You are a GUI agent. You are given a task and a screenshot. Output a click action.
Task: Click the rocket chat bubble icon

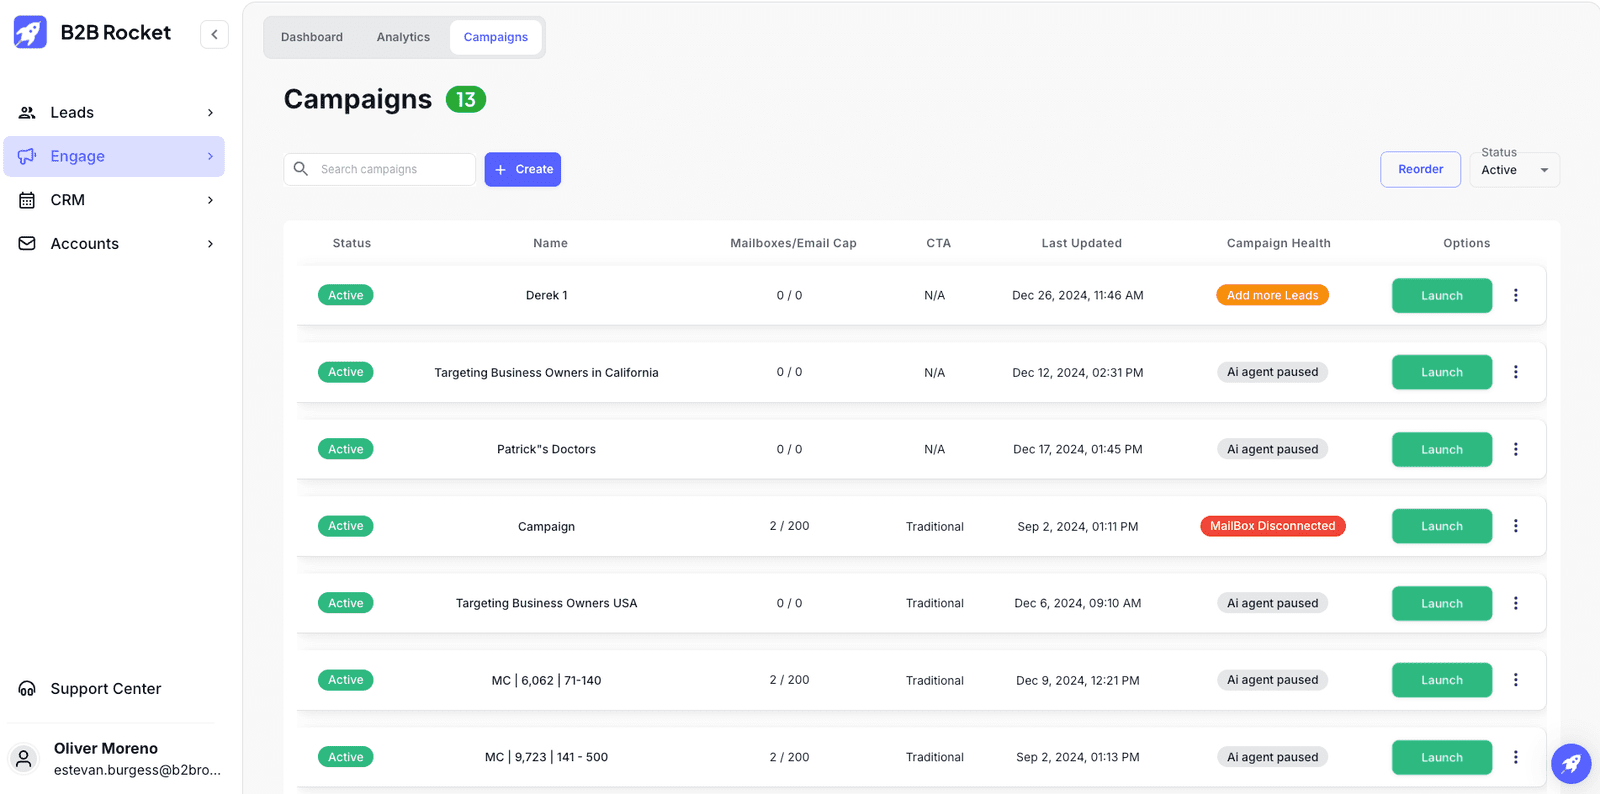point(1570,764)
